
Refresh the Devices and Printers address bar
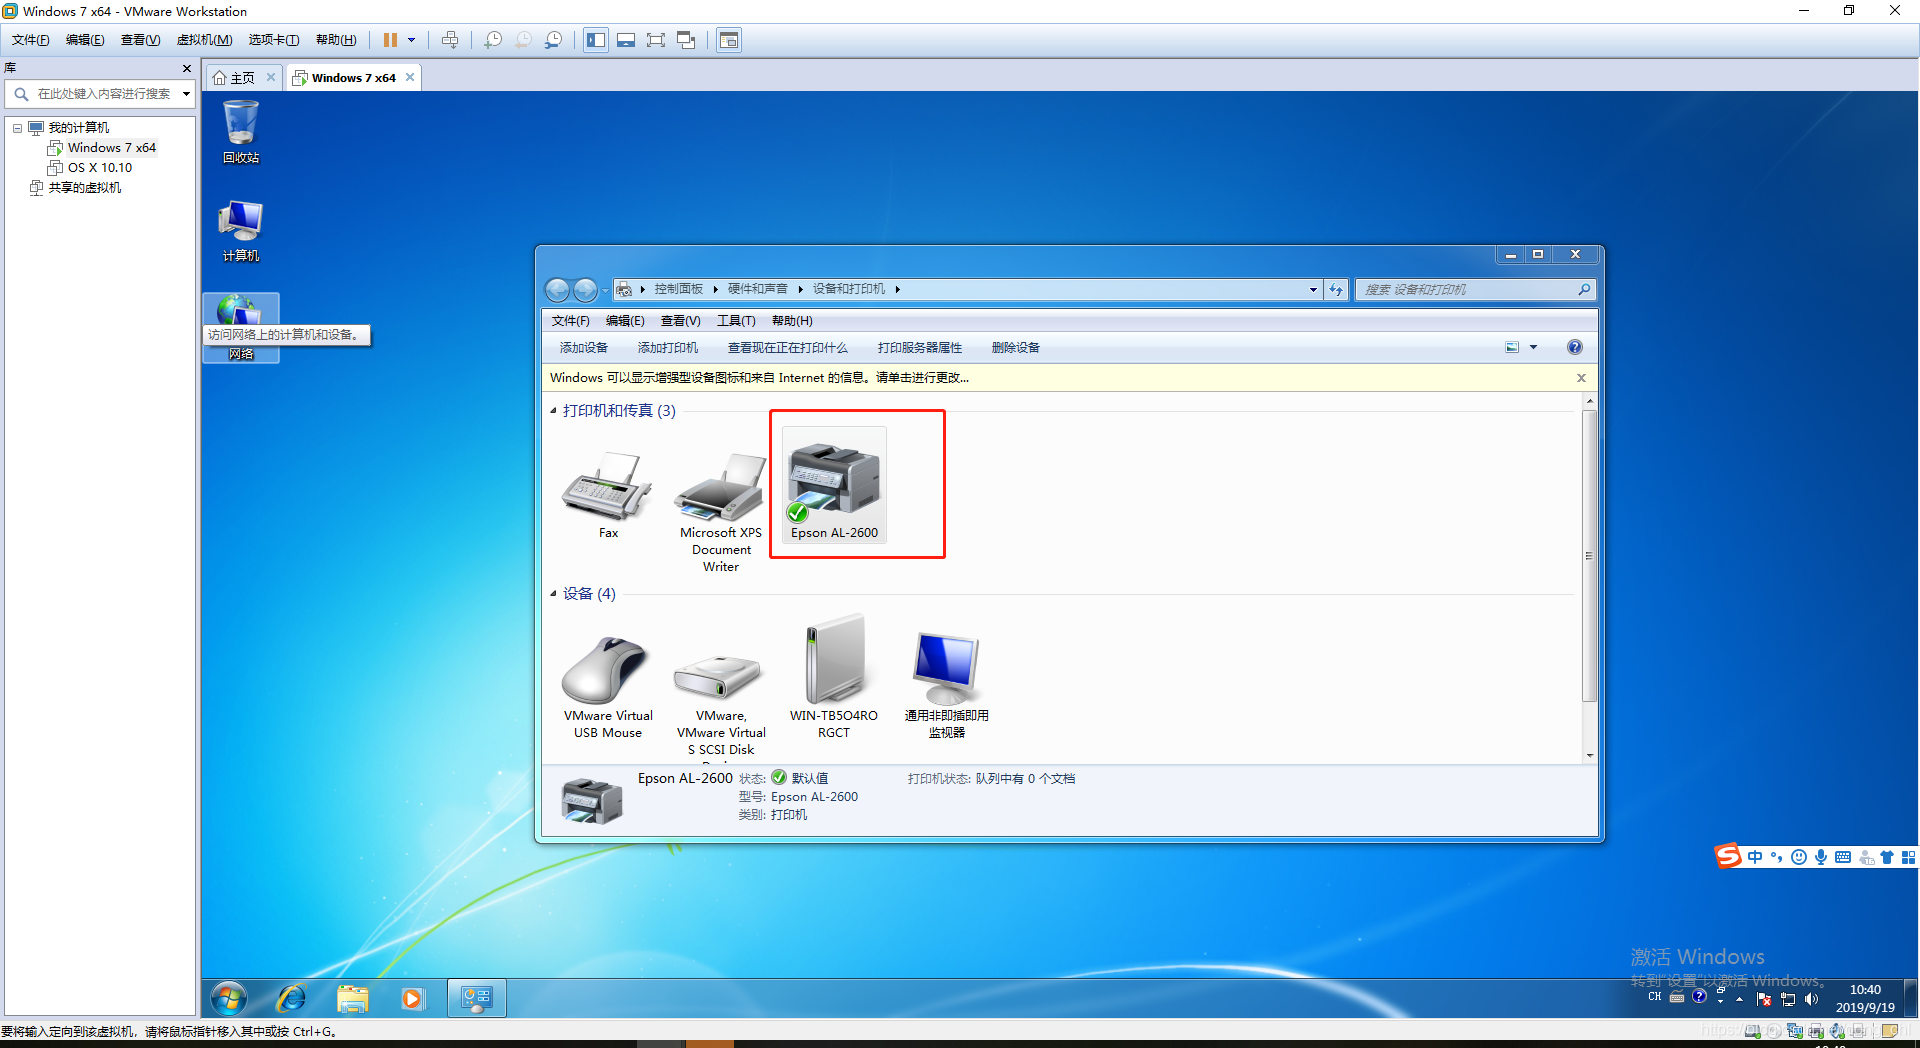click(1336, 290)
